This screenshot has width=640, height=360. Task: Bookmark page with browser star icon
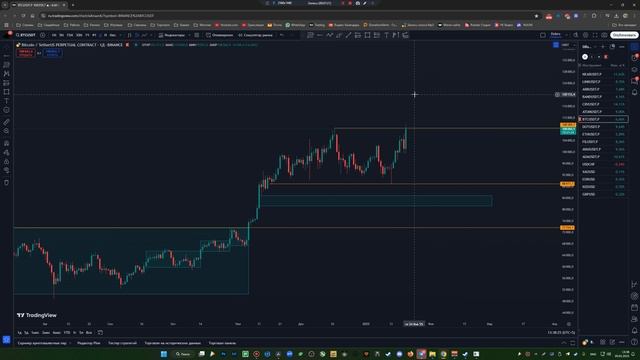click(536, 16)
